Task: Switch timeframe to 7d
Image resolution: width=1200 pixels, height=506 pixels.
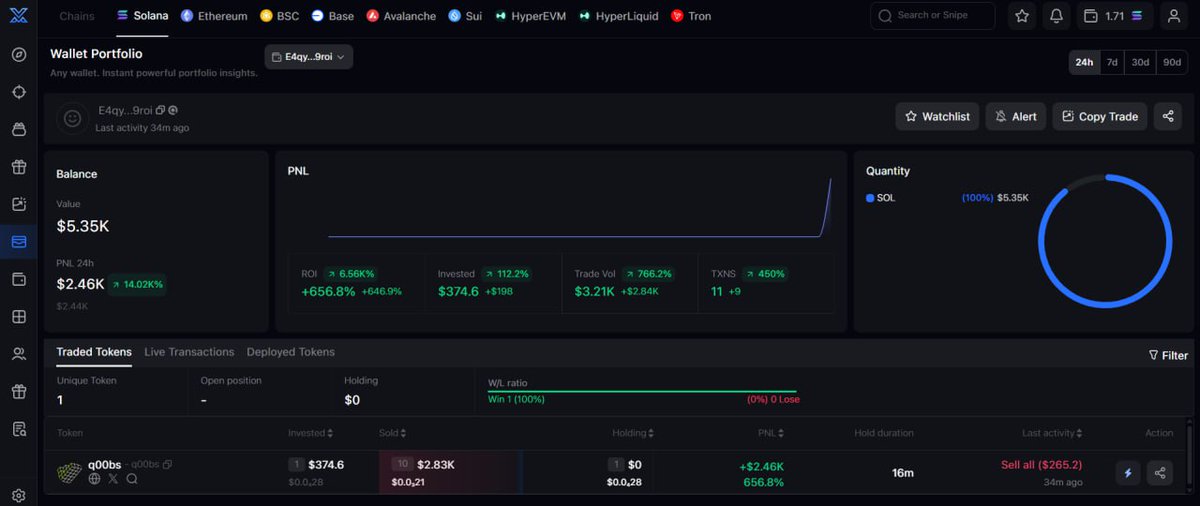Action: coord(1111,62)
